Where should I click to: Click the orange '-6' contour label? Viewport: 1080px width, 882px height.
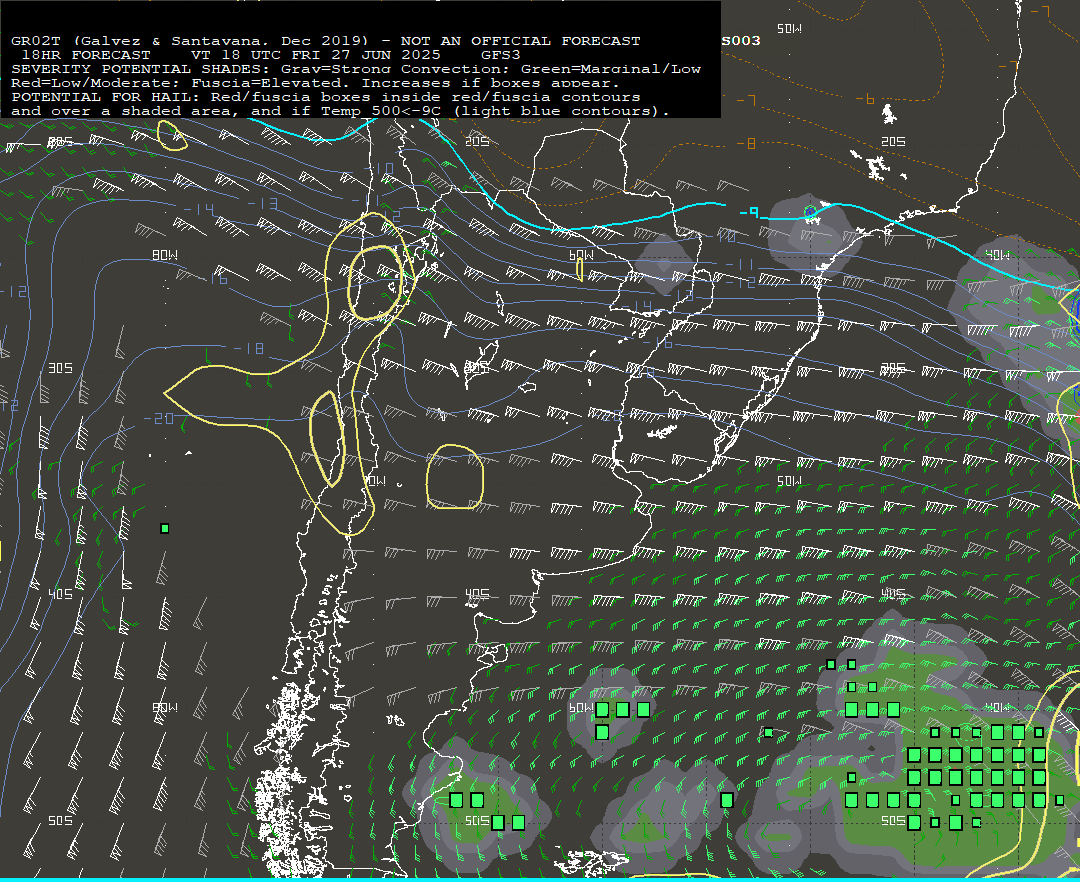865,99
